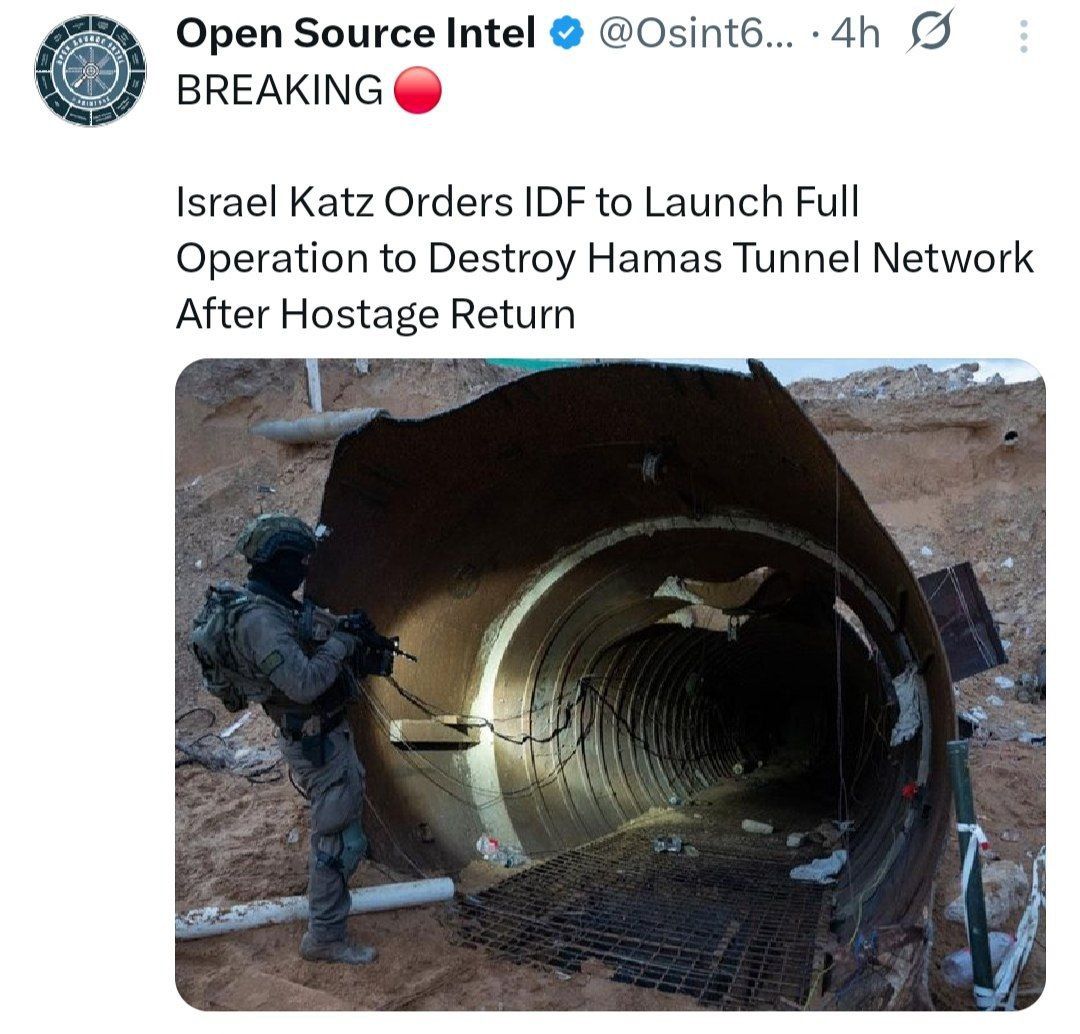Open the Grok explain-post icon
Image resolution: width=1080 pixels, height=1034 pixels.
pos(930,30)
